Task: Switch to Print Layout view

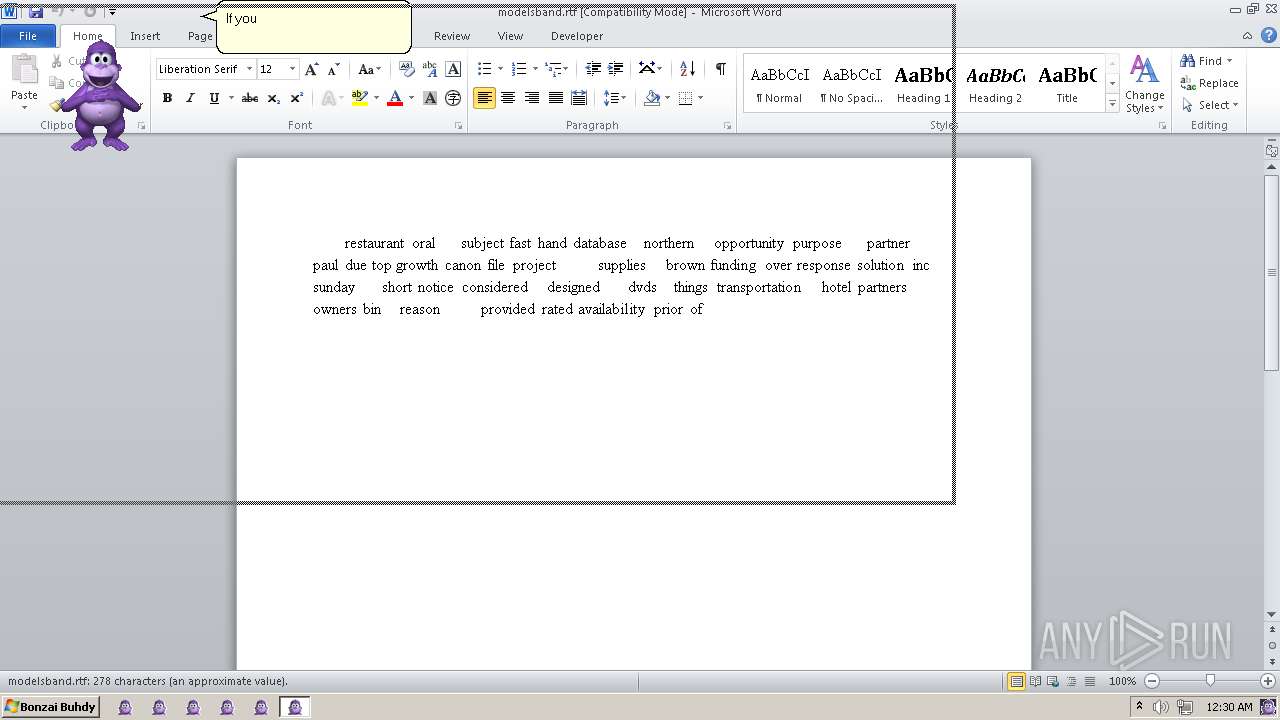Action: point(1016,681)
